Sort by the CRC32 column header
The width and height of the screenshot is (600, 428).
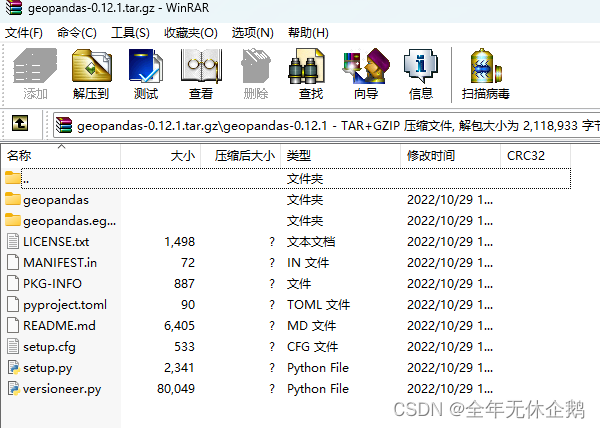535,156
